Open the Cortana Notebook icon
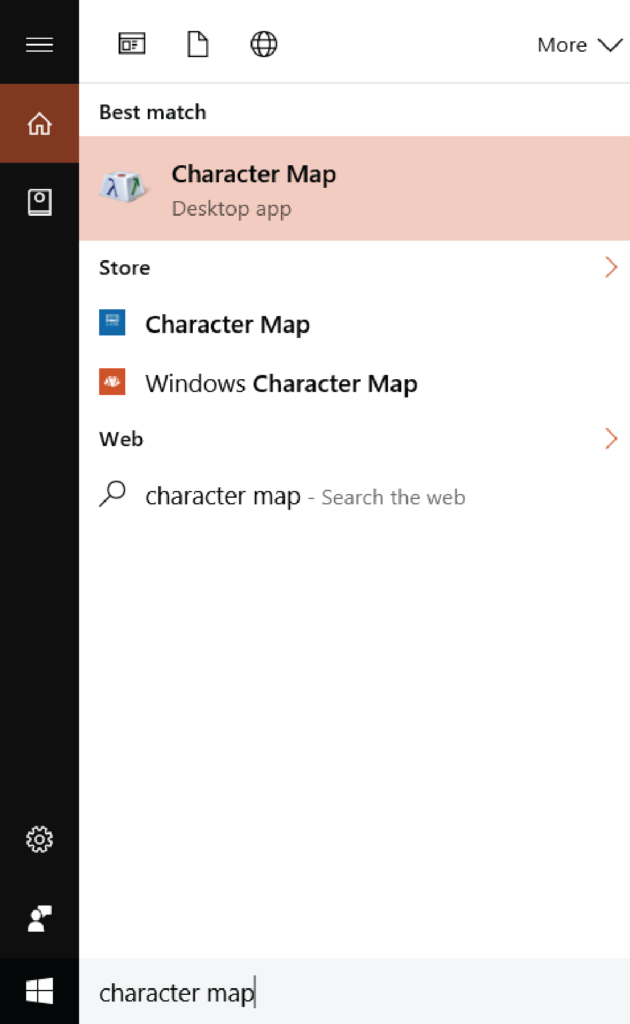 [x=39, y=202]
